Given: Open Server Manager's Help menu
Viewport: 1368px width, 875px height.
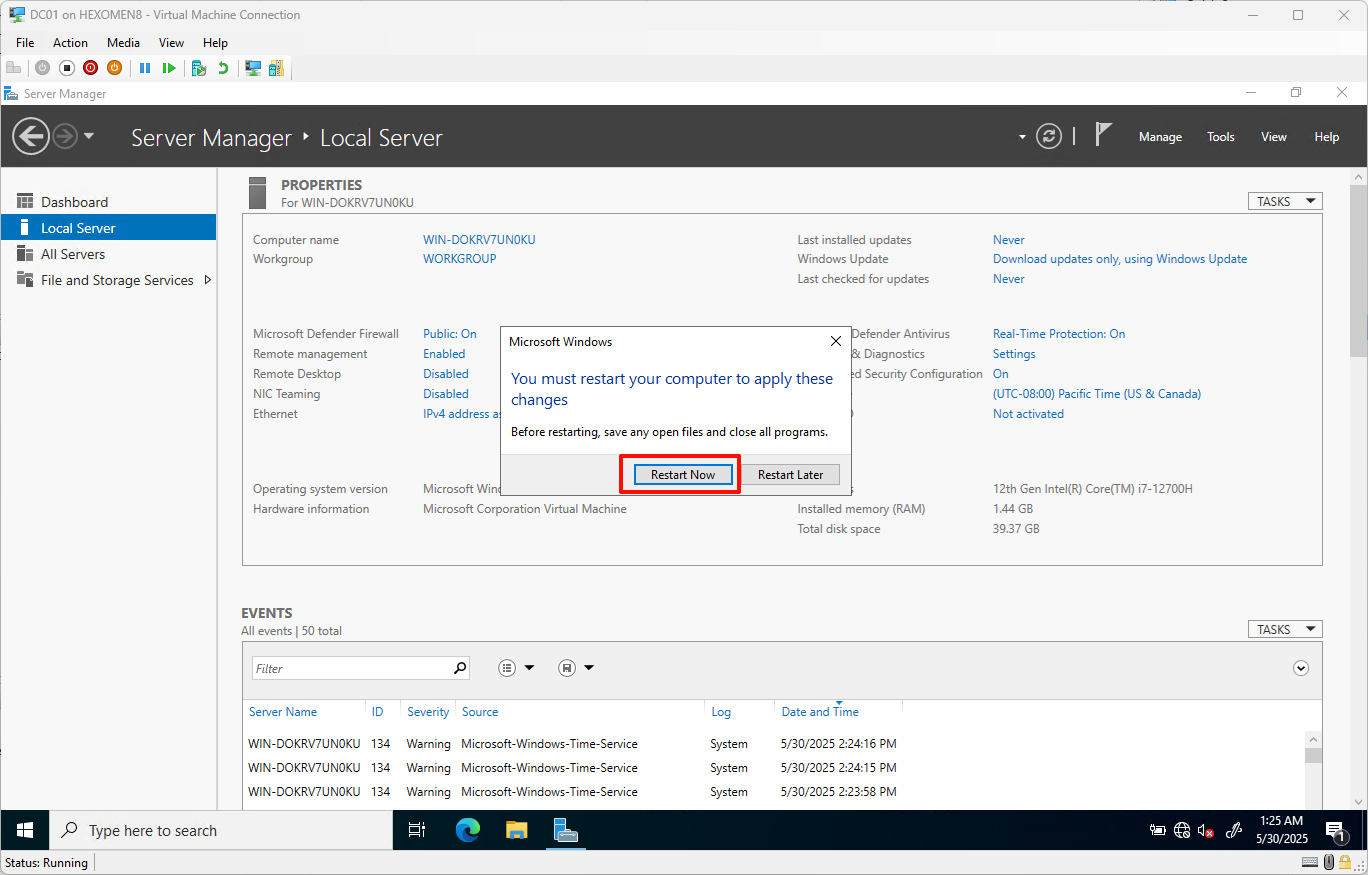Looking at the screenshot, I should [1327, 137].
